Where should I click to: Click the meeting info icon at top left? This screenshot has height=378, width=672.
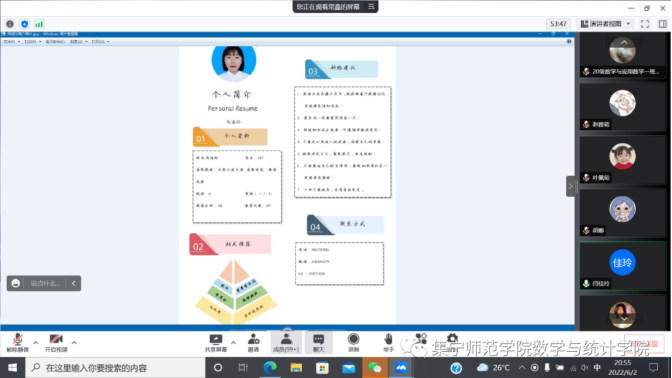tap(10, 24)
